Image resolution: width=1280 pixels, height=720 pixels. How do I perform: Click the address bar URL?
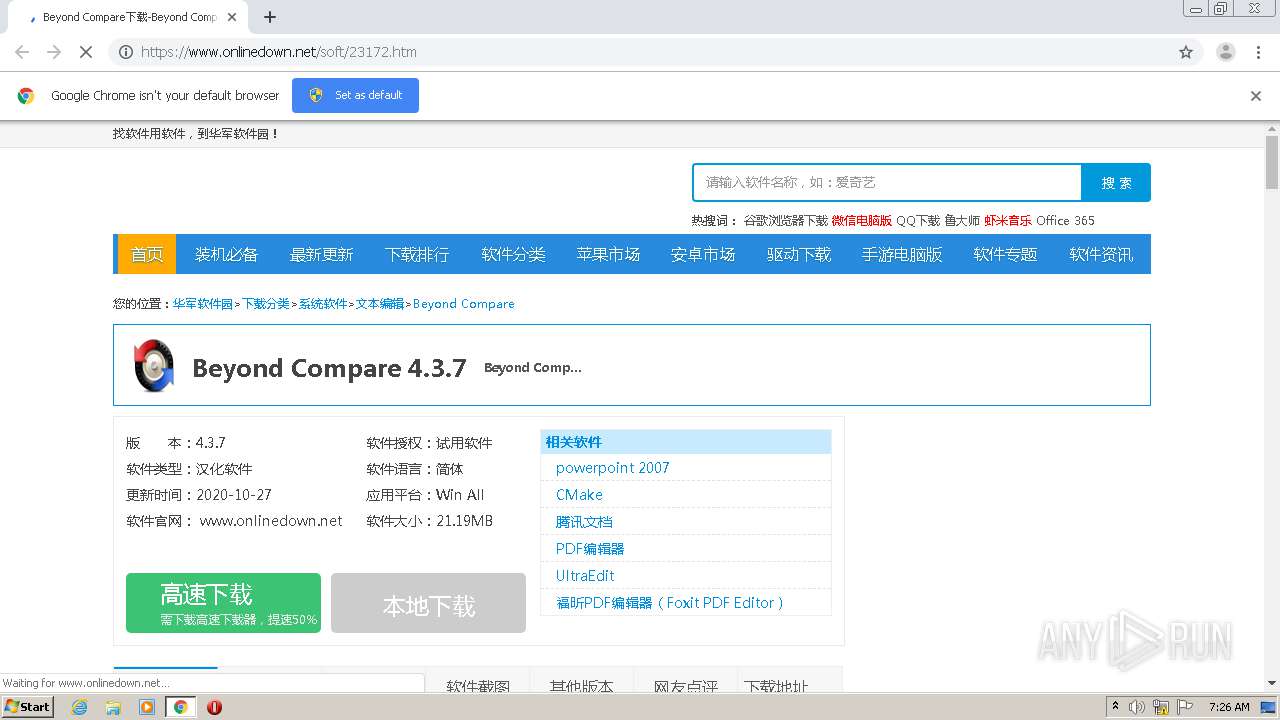(279, 52)
